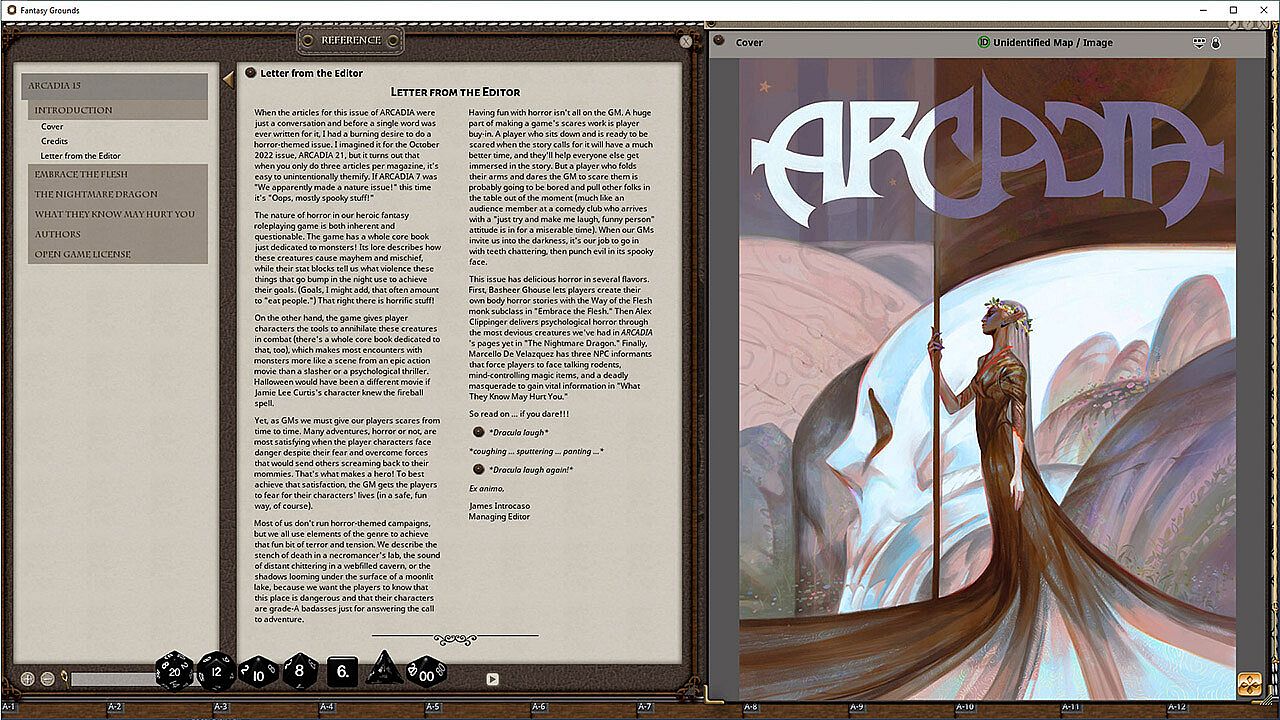Viewport: 1280px width, 720px height.
Task: Roll the d4 pyramid die
Action: point(384,669)
